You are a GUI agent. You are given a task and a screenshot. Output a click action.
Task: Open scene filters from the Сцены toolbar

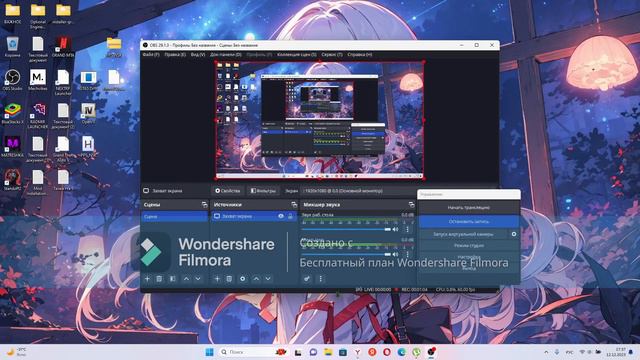pyautogui.click(x=172, y=279)
